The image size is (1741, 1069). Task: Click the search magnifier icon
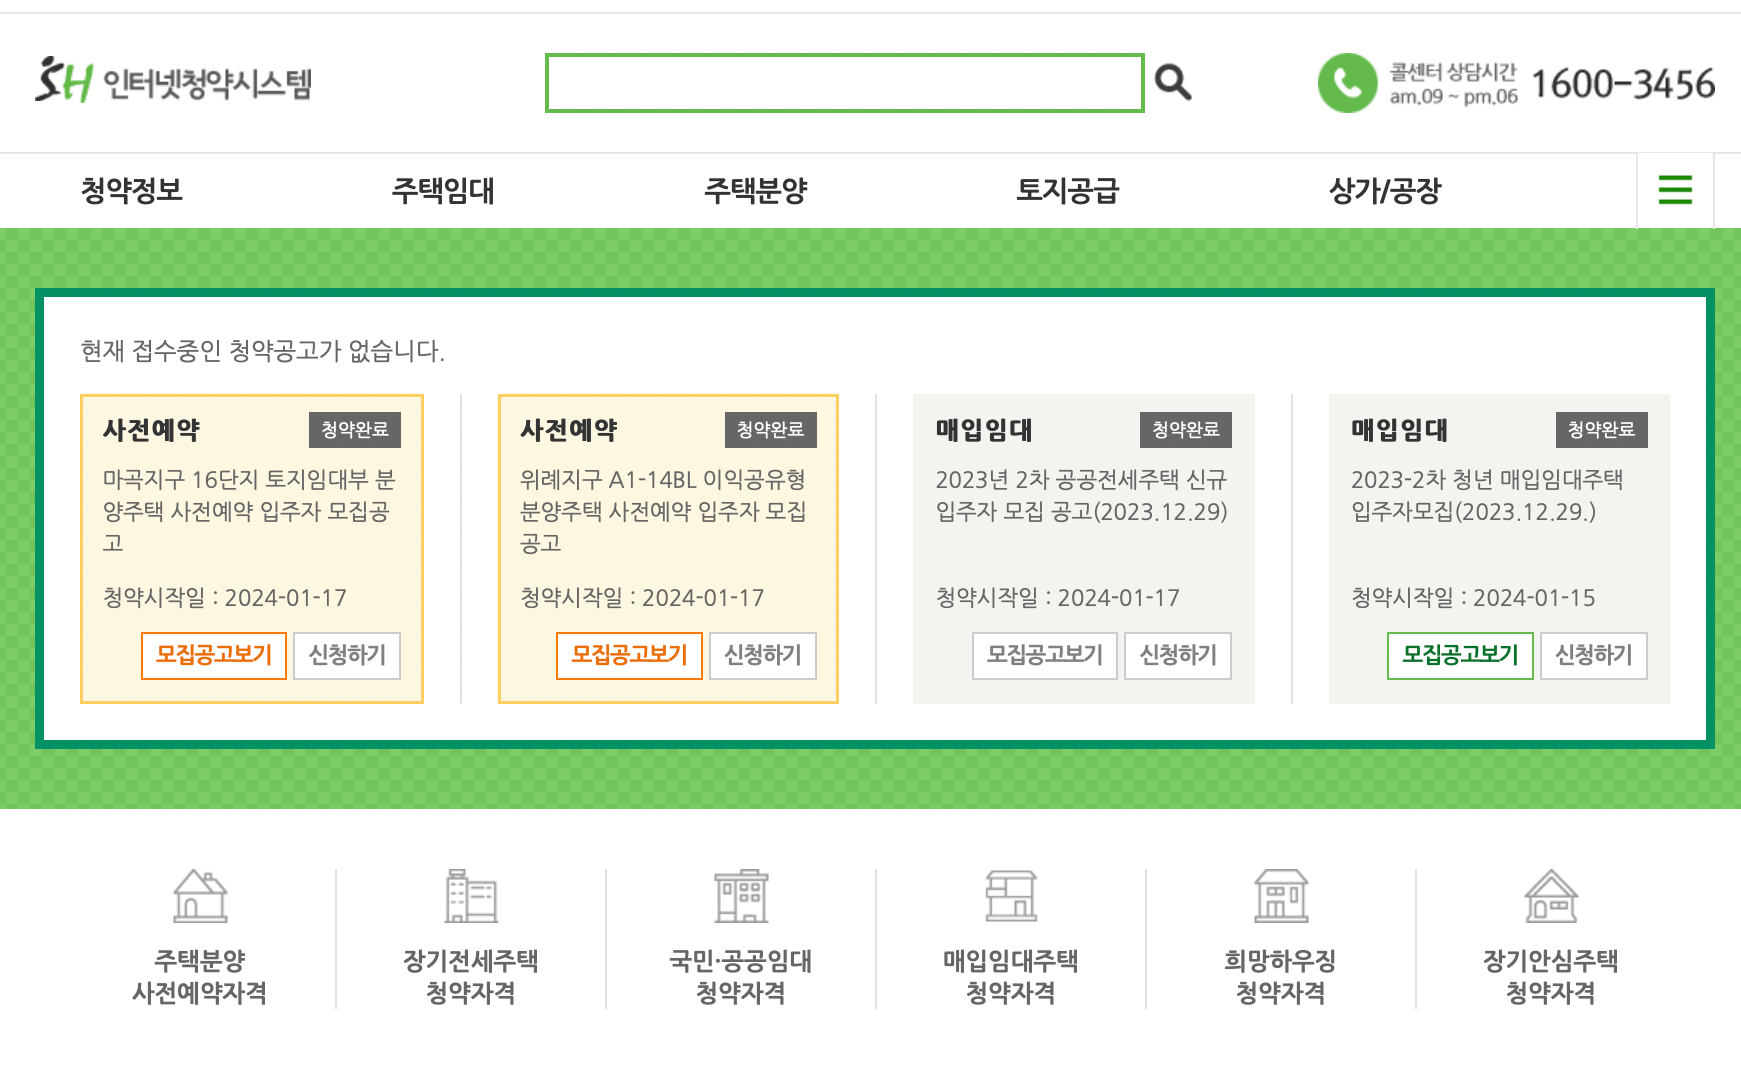pos(1174,83)
